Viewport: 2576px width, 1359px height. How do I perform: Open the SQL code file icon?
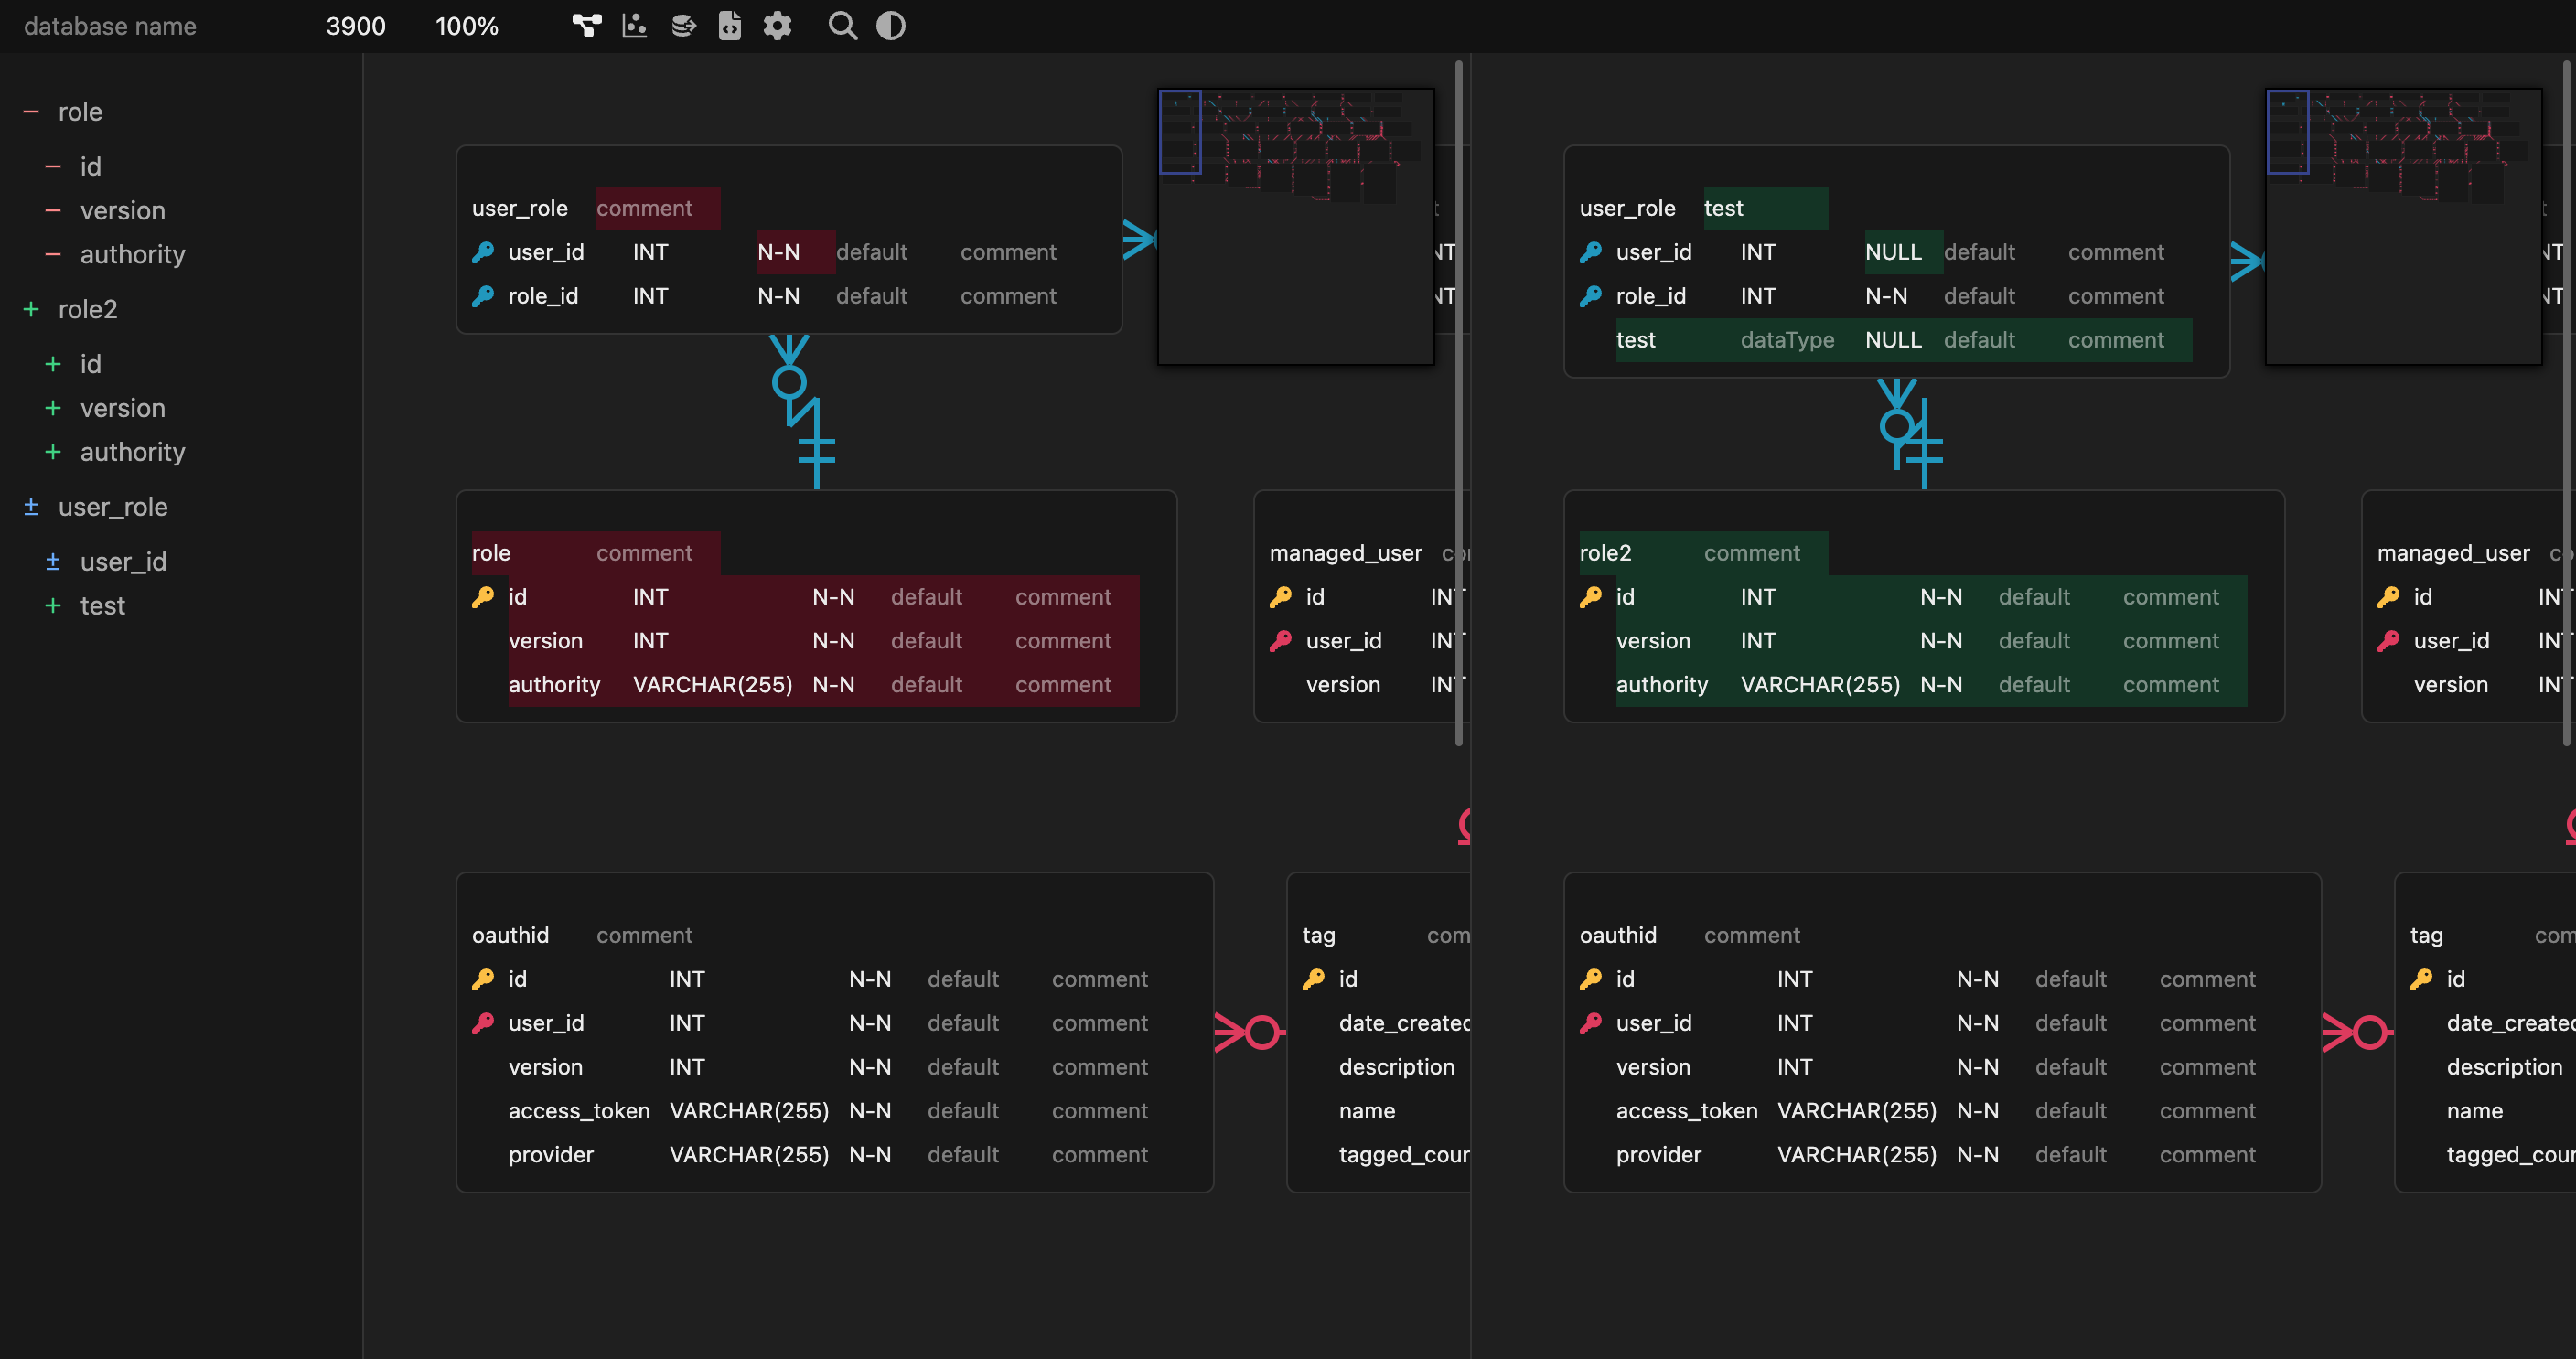click(730, 26)
